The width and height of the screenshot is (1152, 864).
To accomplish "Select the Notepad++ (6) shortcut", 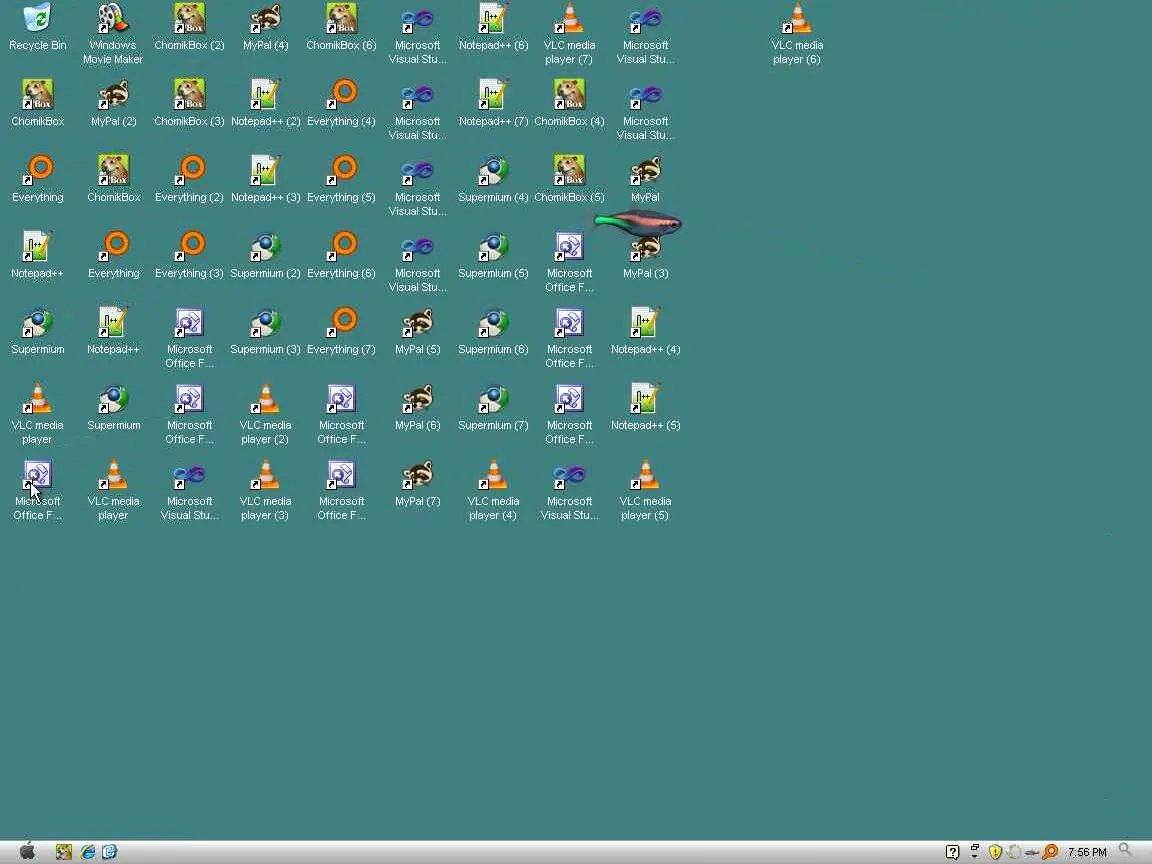I will pyautogui.click(x=493, y=27).
